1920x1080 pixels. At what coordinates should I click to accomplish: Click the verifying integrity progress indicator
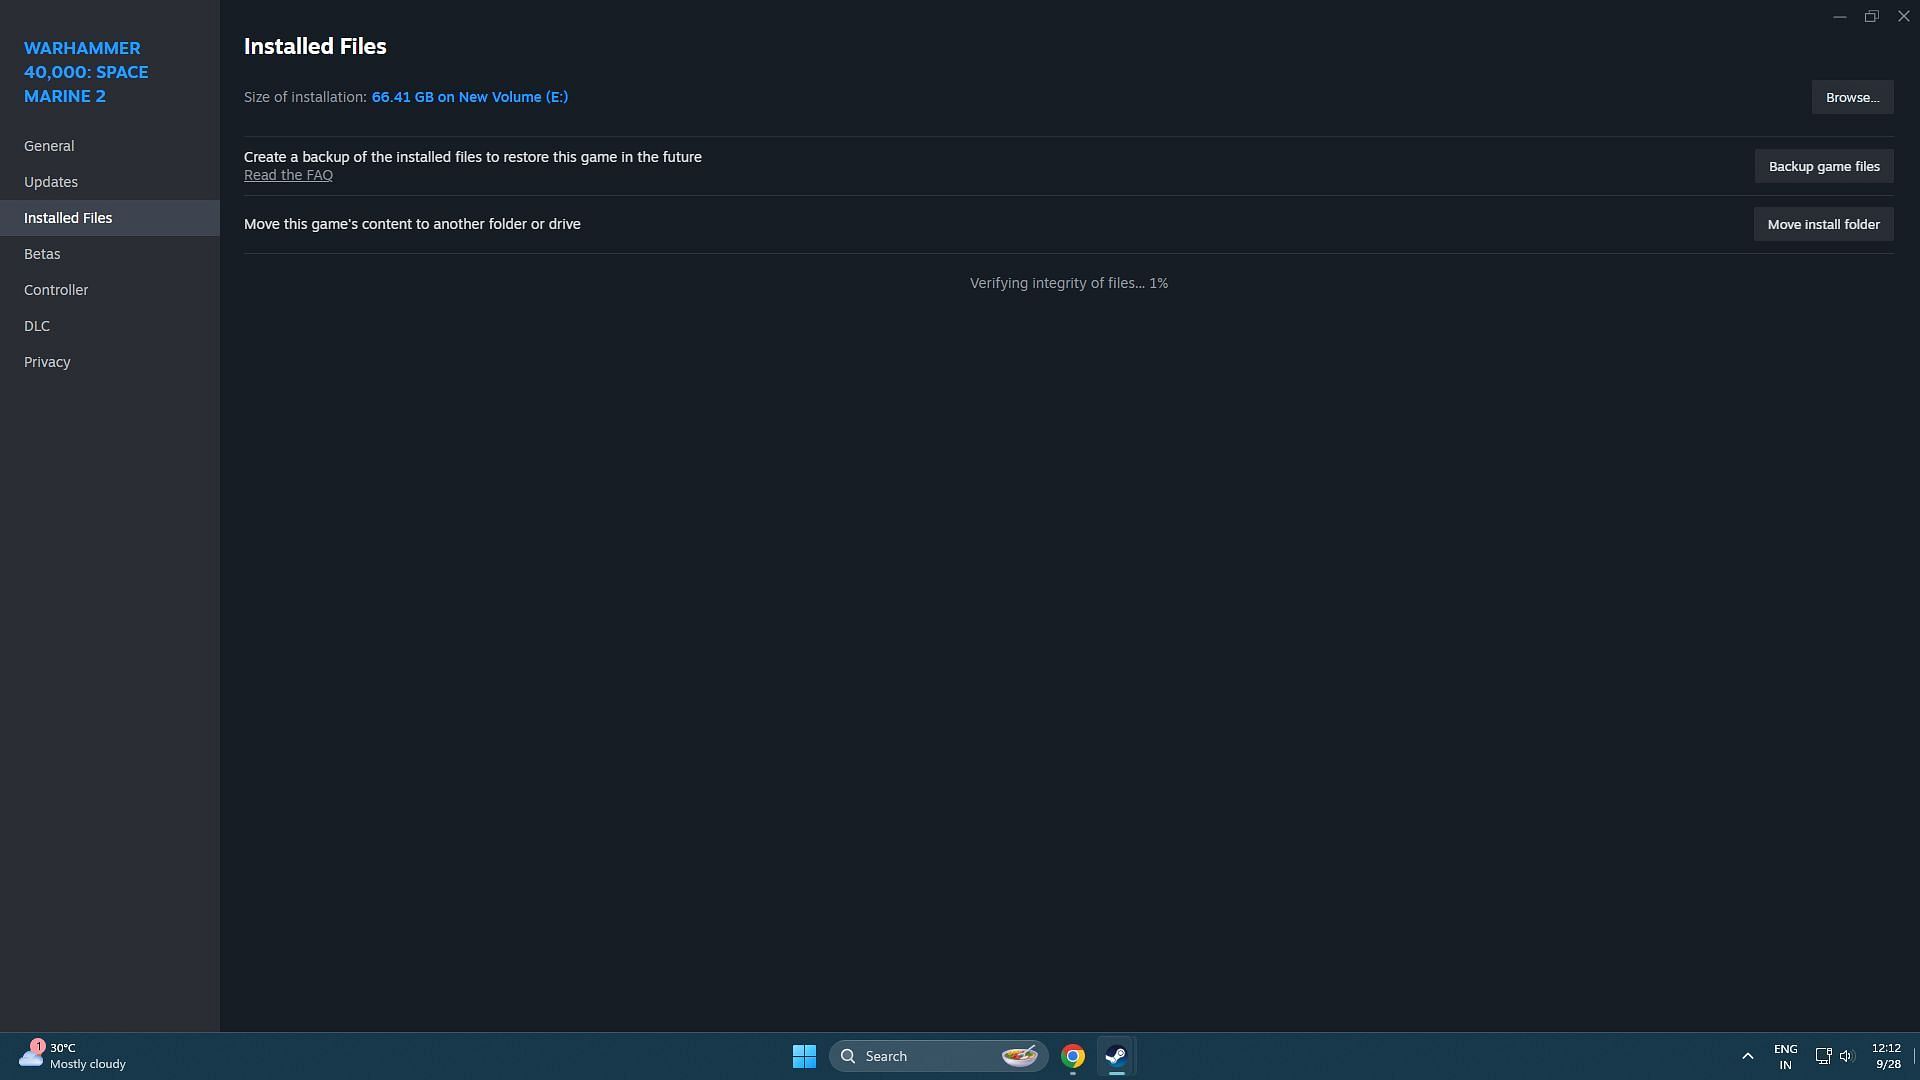[x=1068, y=282]
